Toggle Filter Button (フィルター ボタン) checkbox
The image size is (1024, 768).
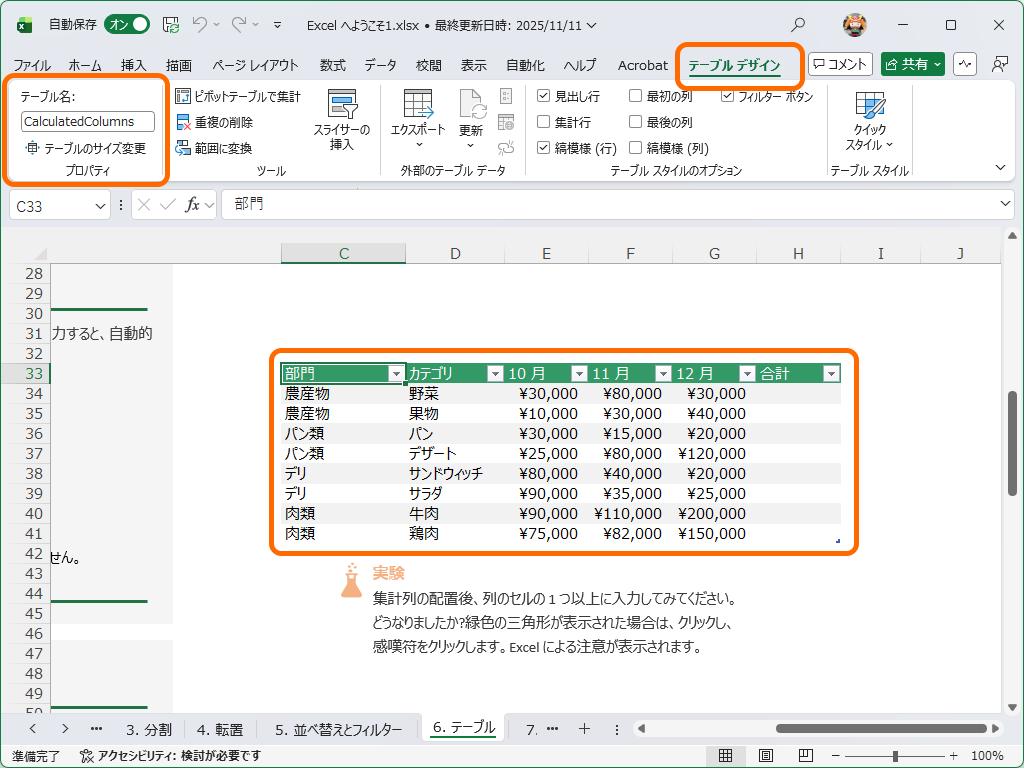tap(727, 96)
